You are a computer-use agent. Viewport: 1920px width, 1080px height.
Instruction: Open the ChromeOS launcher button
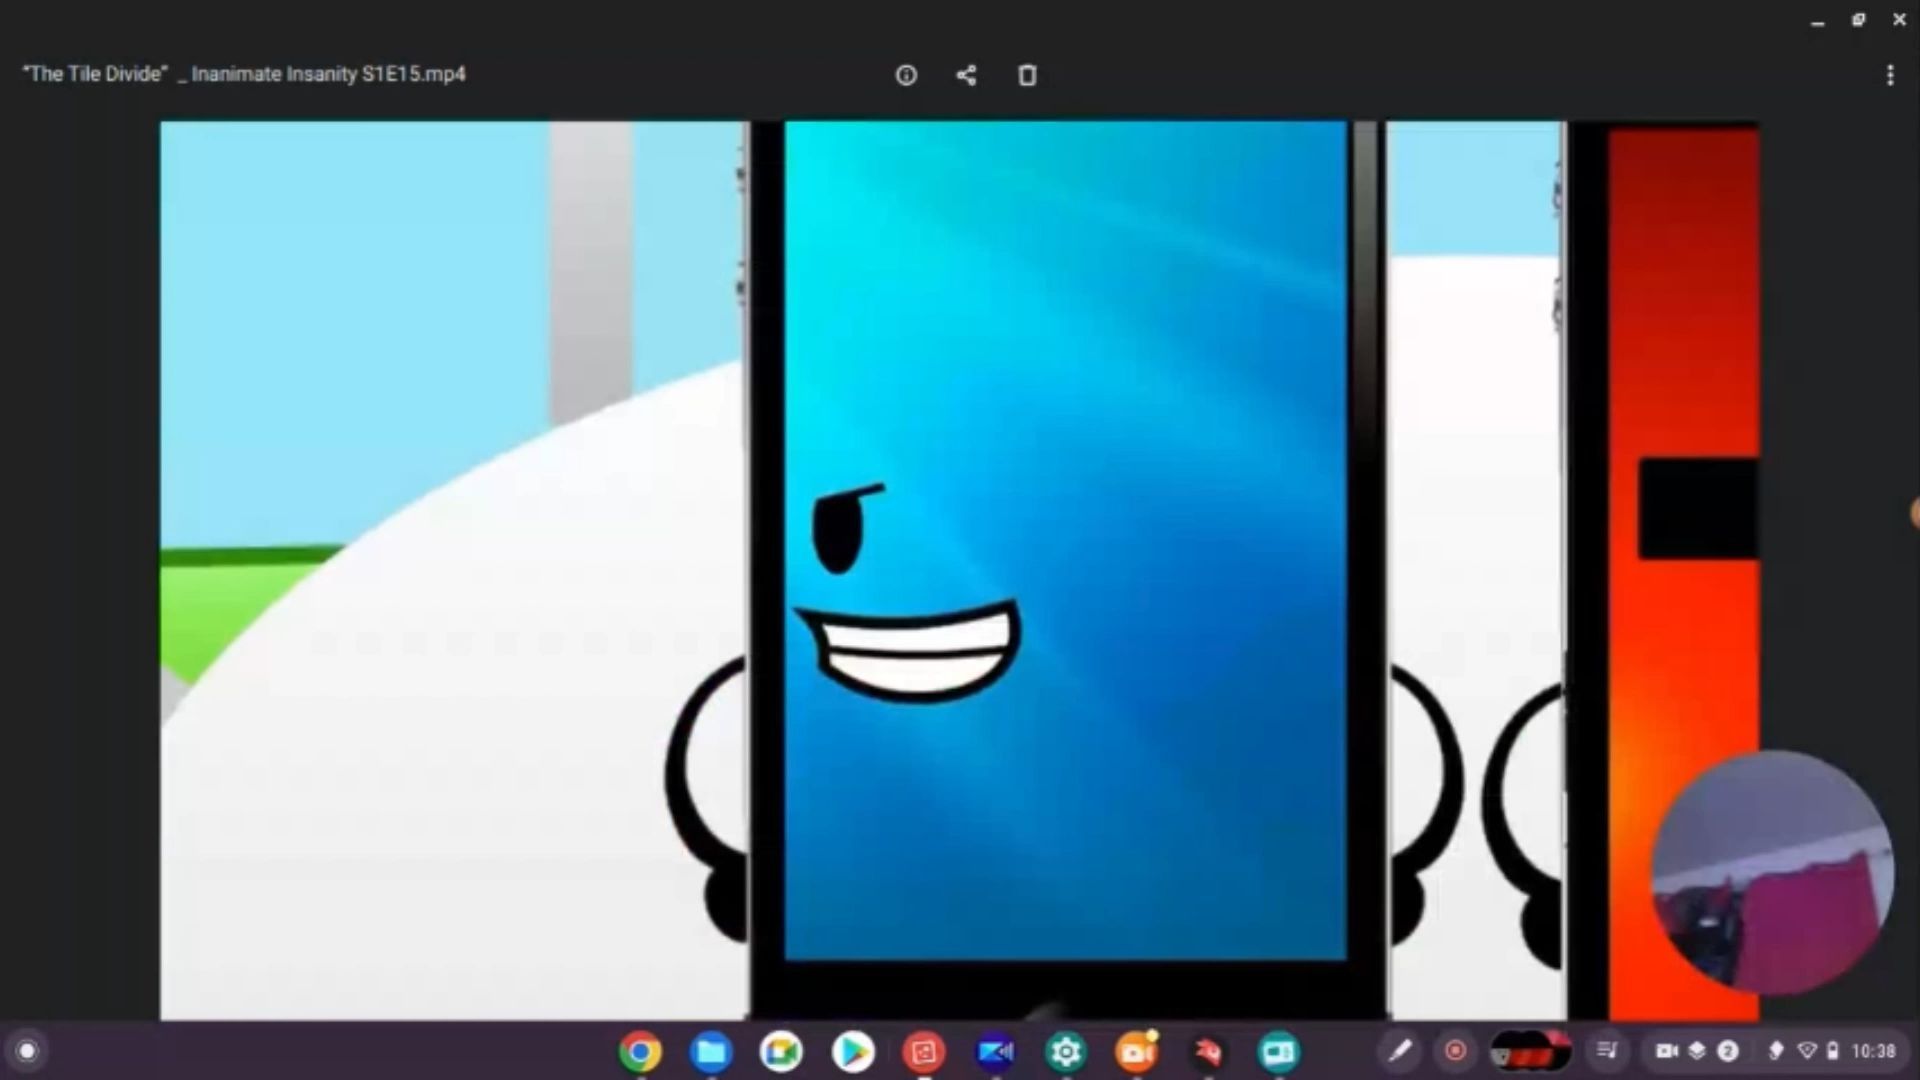click(27, 1051)
